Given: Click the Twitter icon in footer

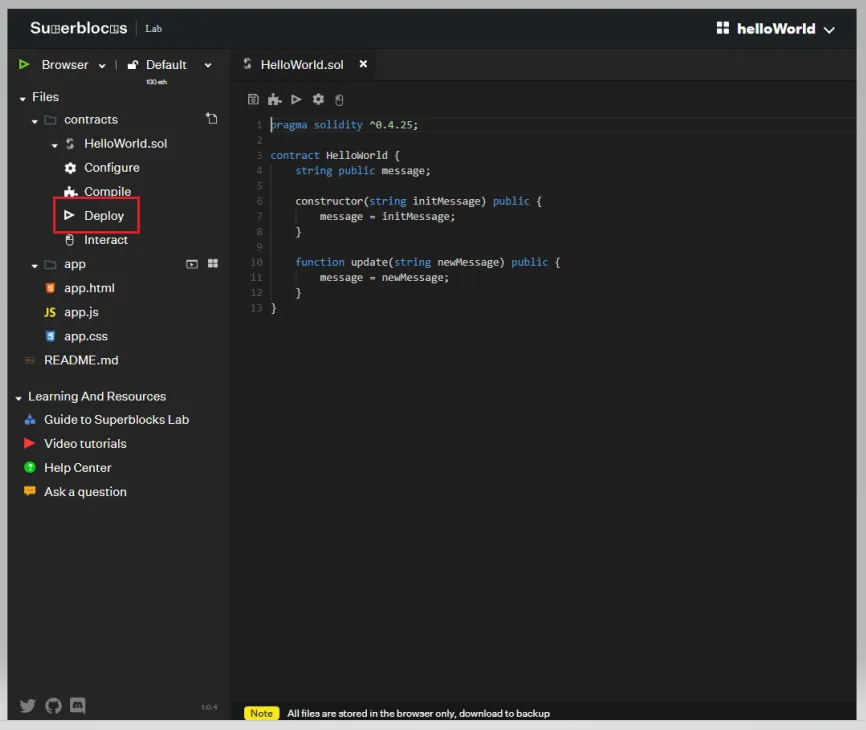Looking at the screenshot, I should (x=27, y=706).
